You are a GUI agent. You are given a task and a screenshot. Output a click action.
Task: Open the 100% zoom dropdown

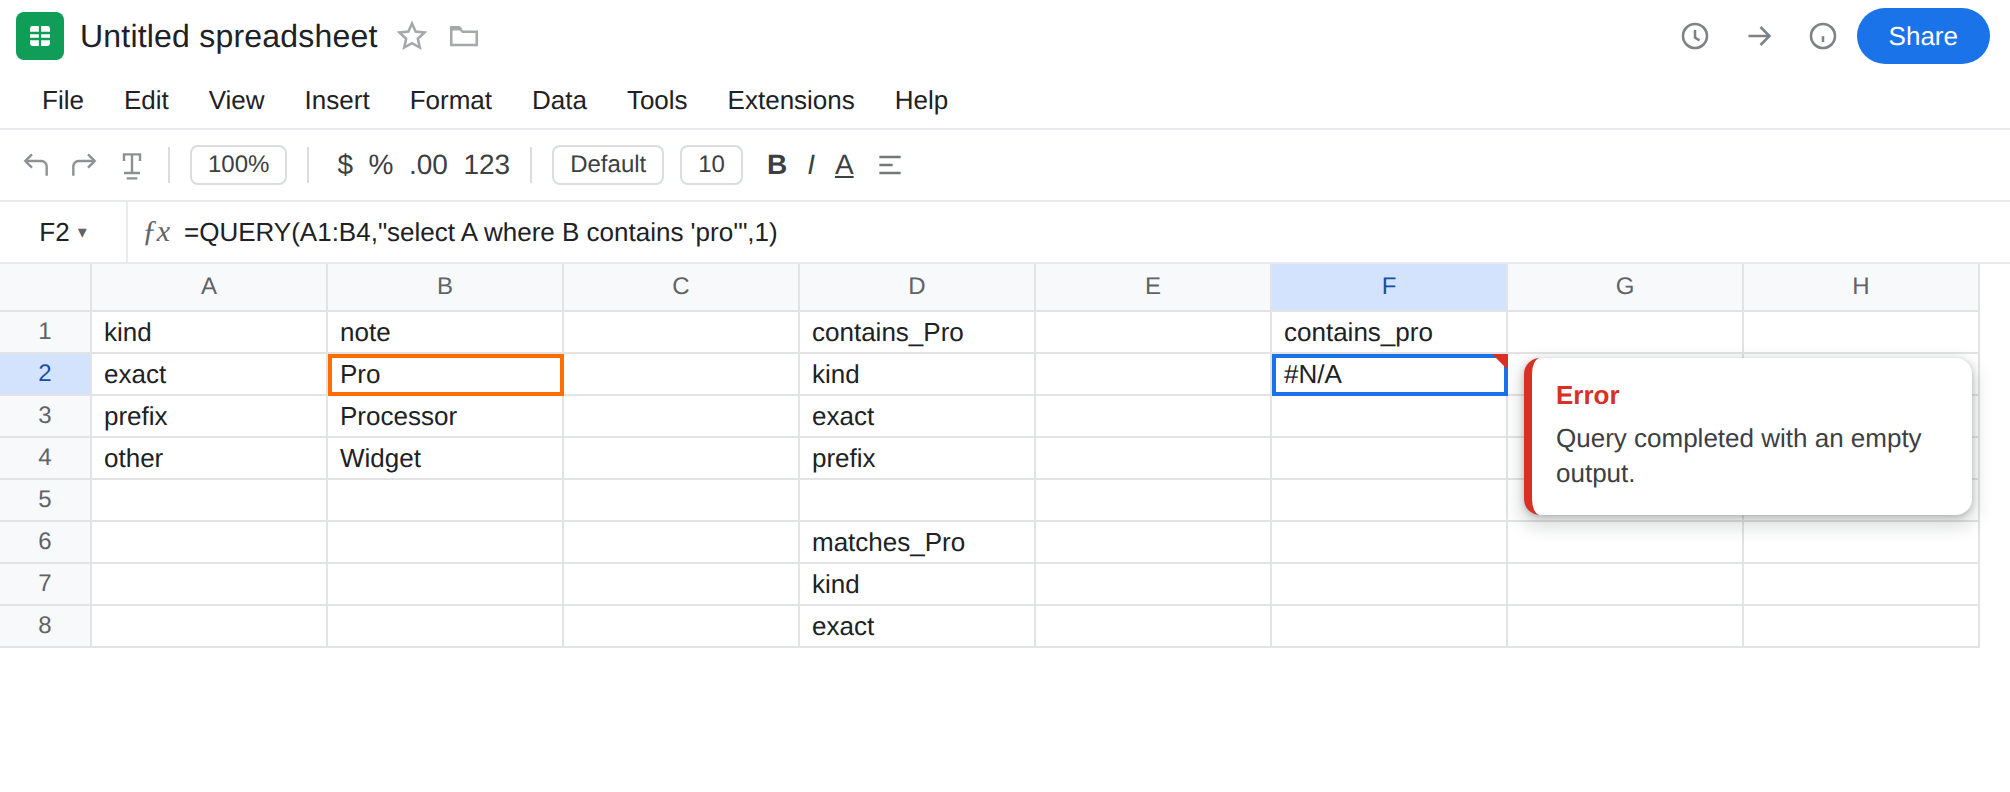[238, 164]
